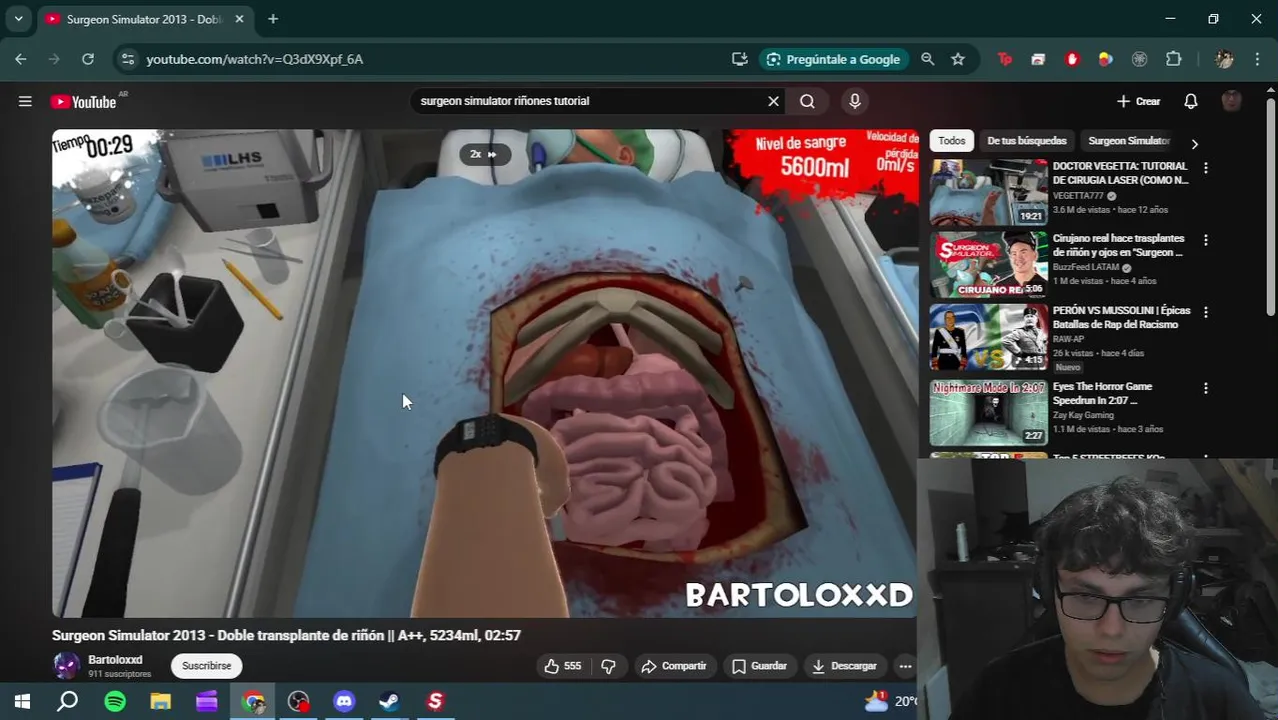Open options for PERÓN VS MUSSOLINI video
This screenshot has height=720, width=1278.
pyautogui.click(x=1206, y=312)
